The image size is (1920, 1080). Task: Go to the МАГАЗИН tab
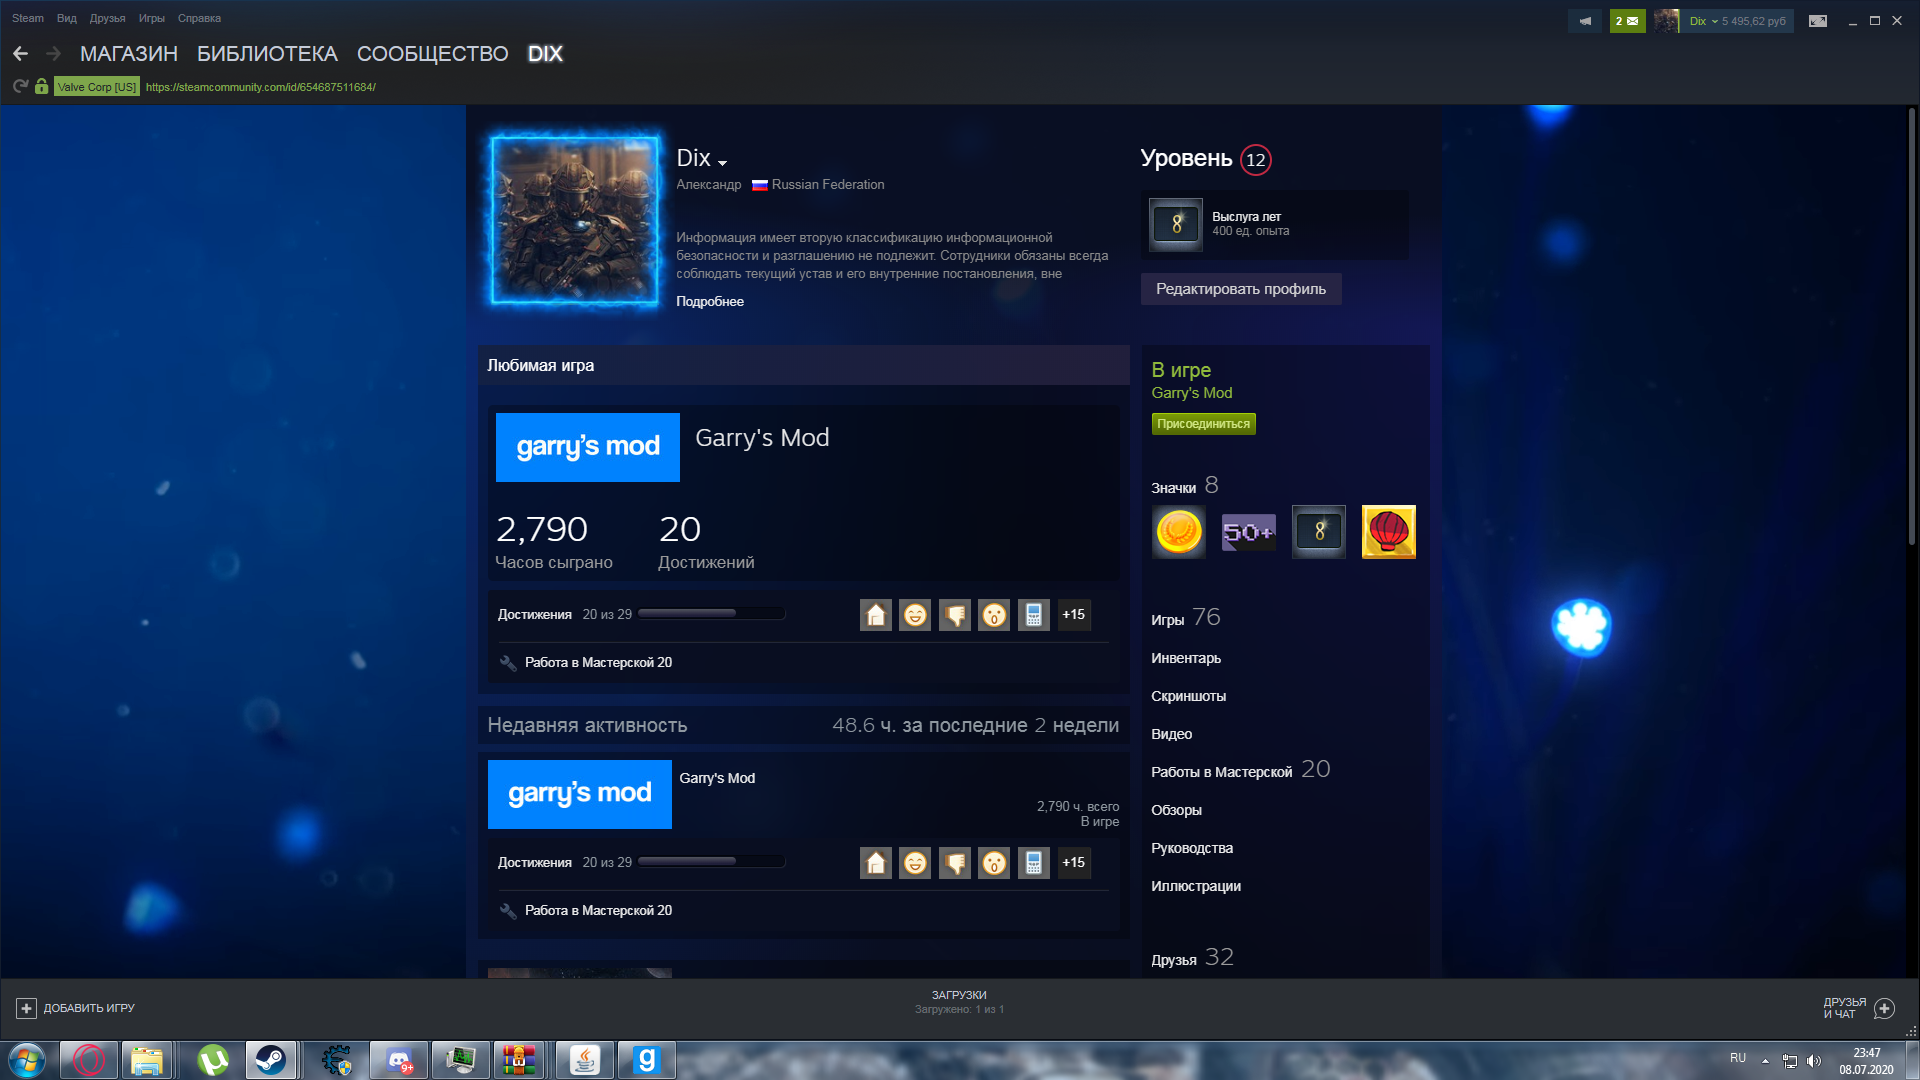pyautogui.click(x=129, y=54)
